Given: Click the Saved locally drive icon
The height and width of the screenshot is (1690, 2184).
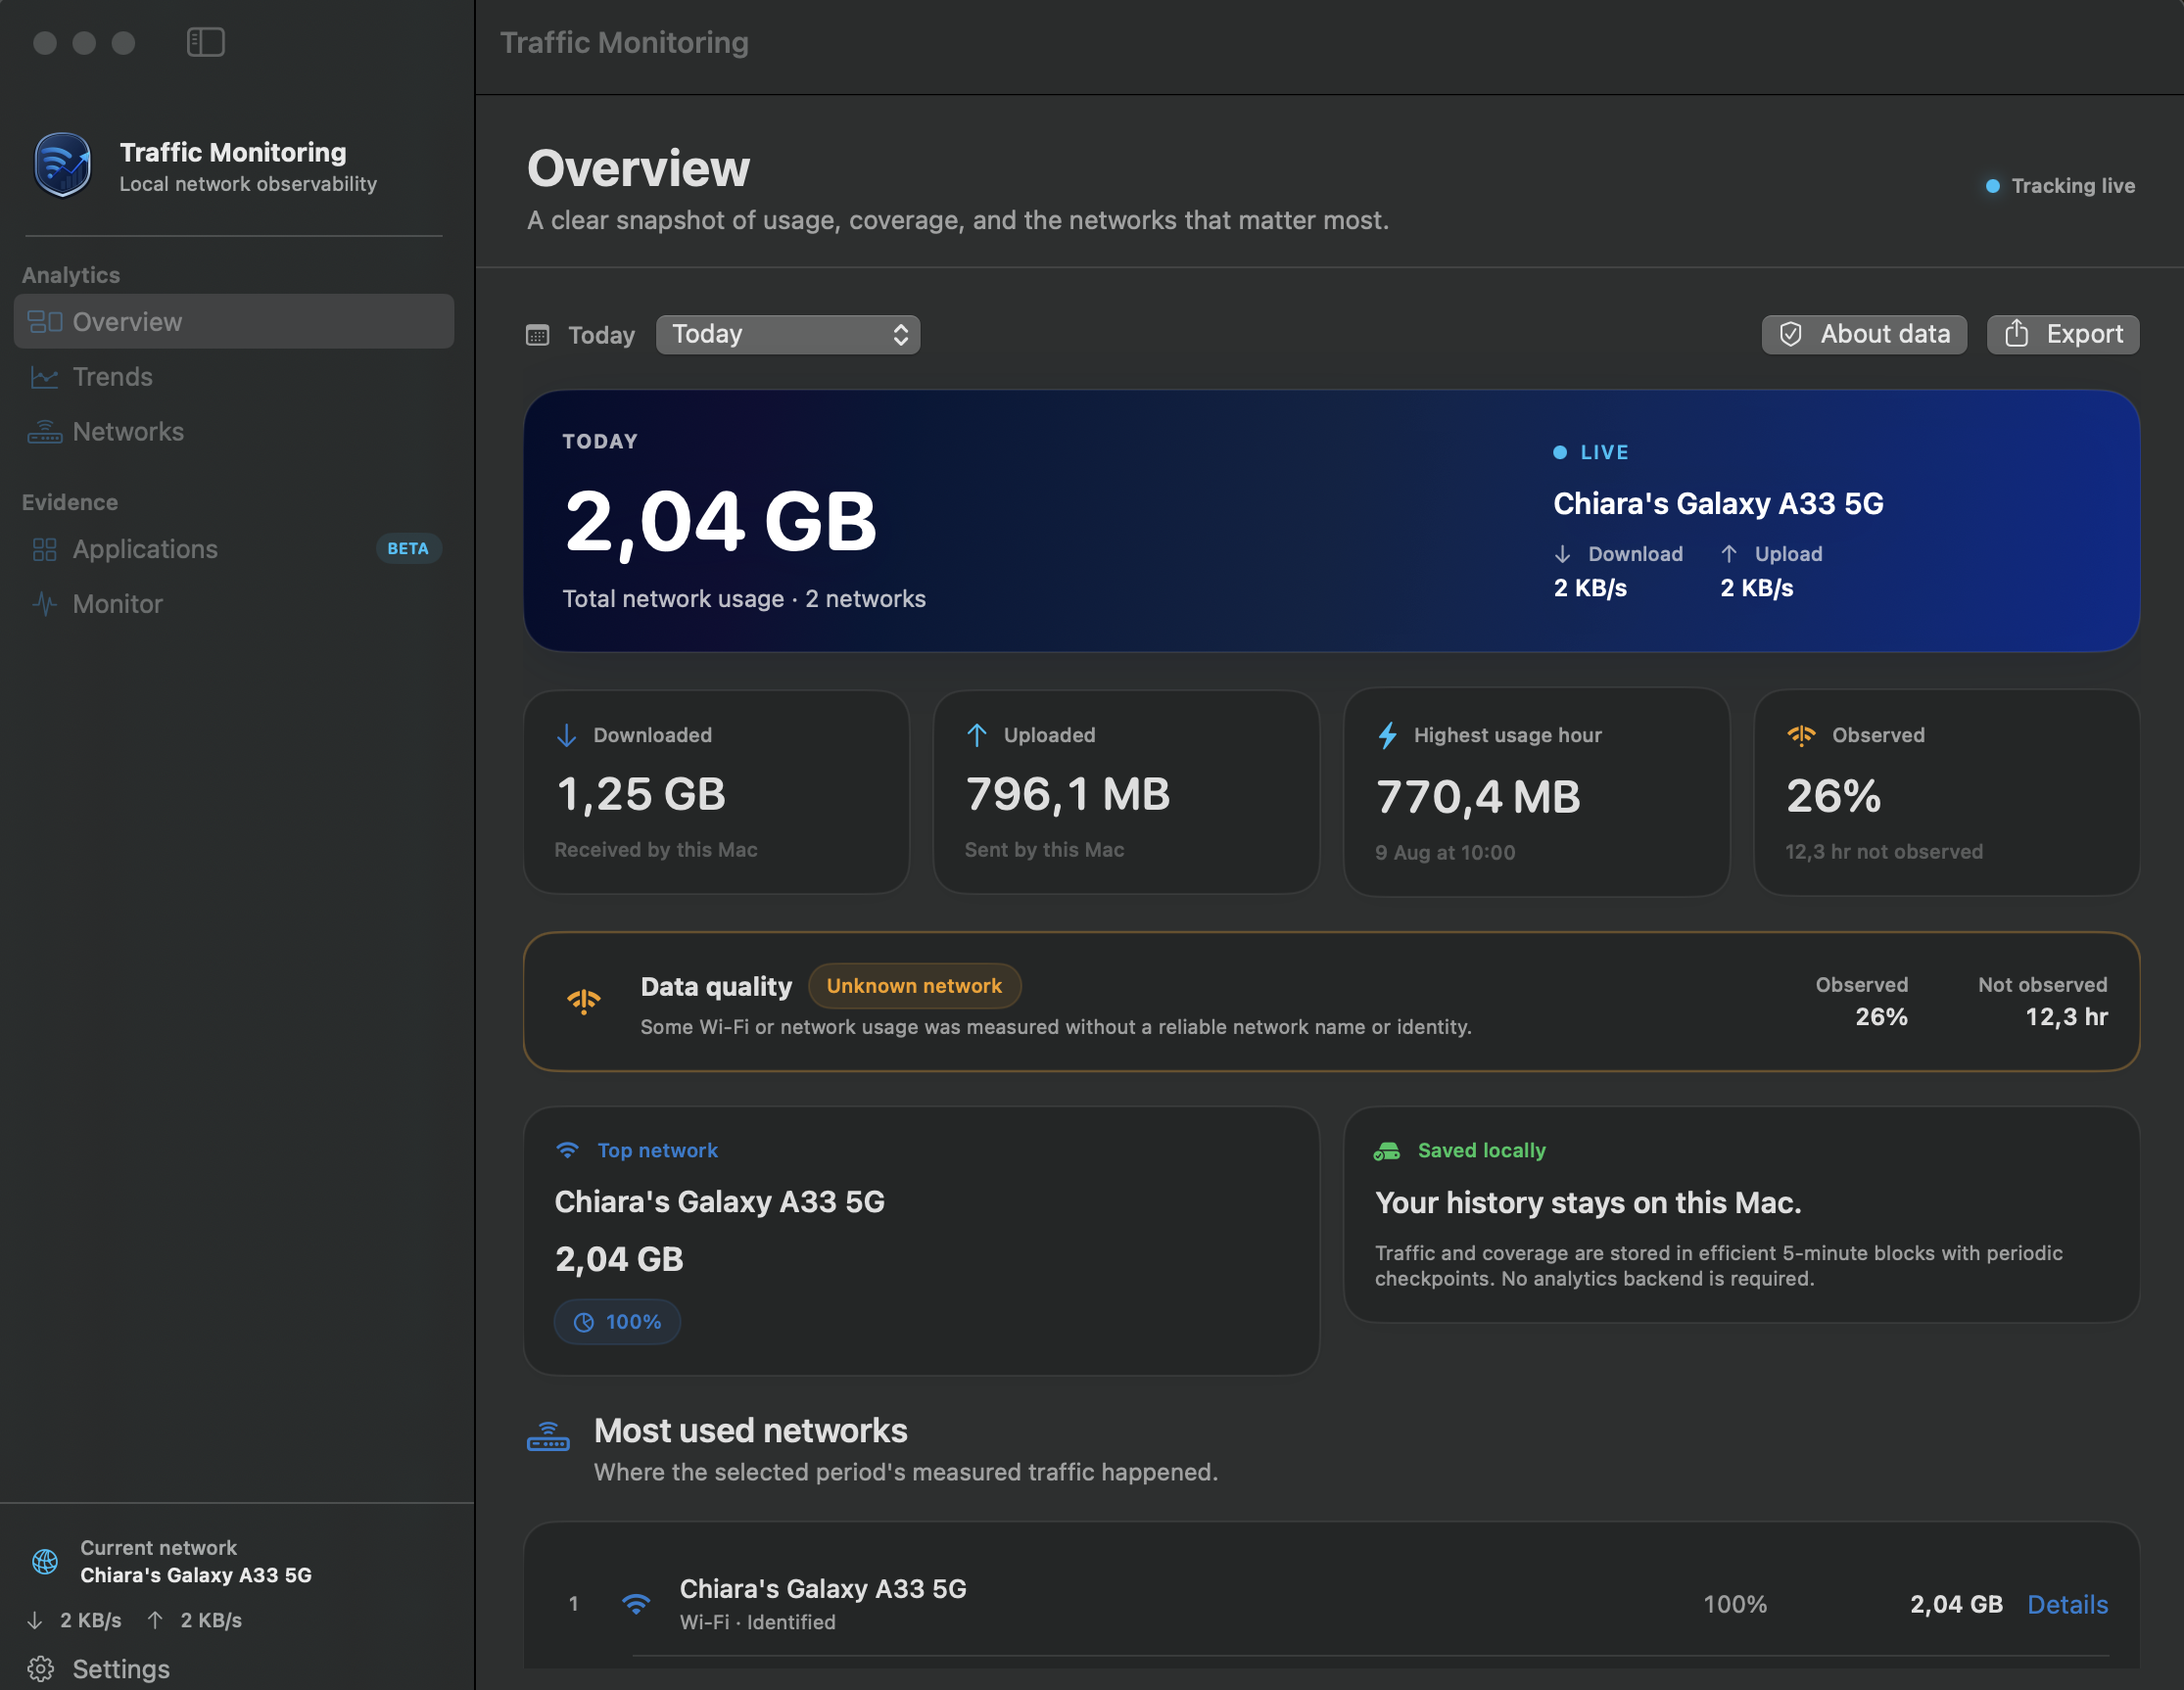Looking at the screenshot, I should coord(1387,1151).
